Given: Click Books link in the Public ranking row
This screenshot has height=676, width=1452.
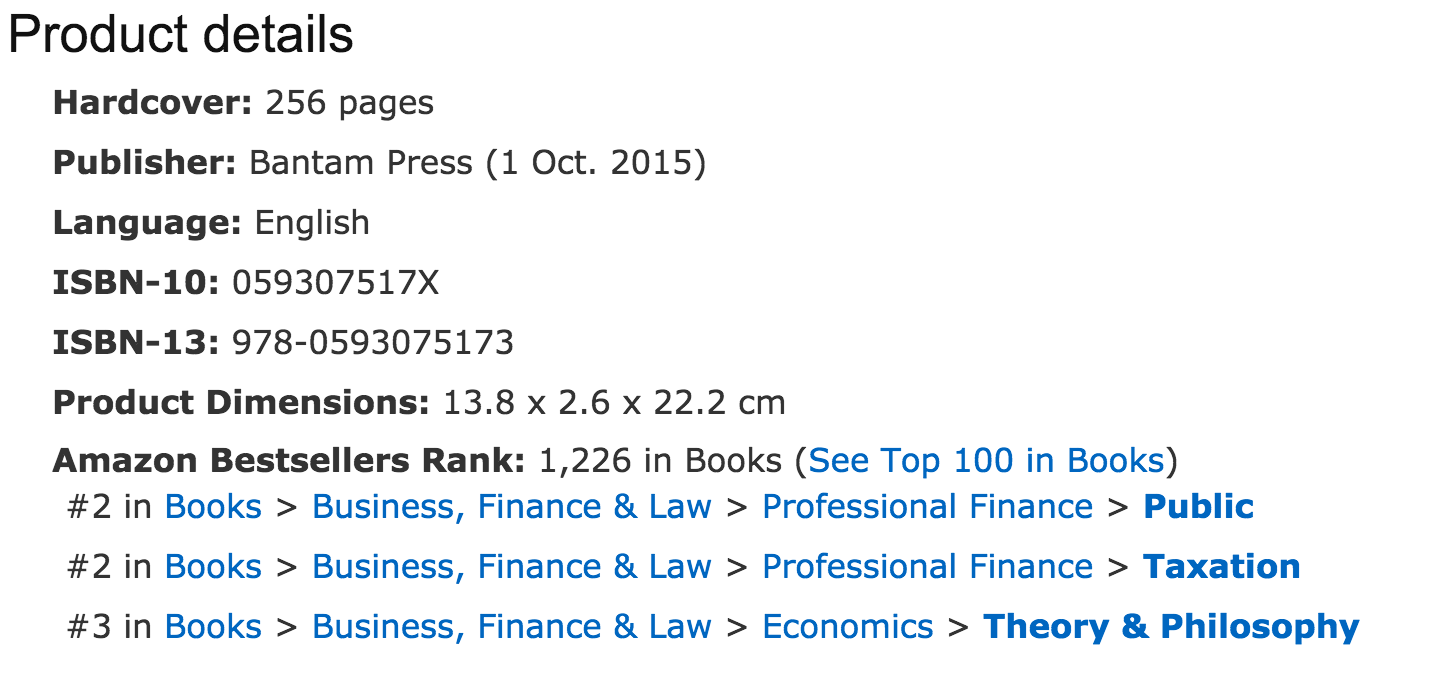Looking at the screenshot, I should tap(213, 507).
